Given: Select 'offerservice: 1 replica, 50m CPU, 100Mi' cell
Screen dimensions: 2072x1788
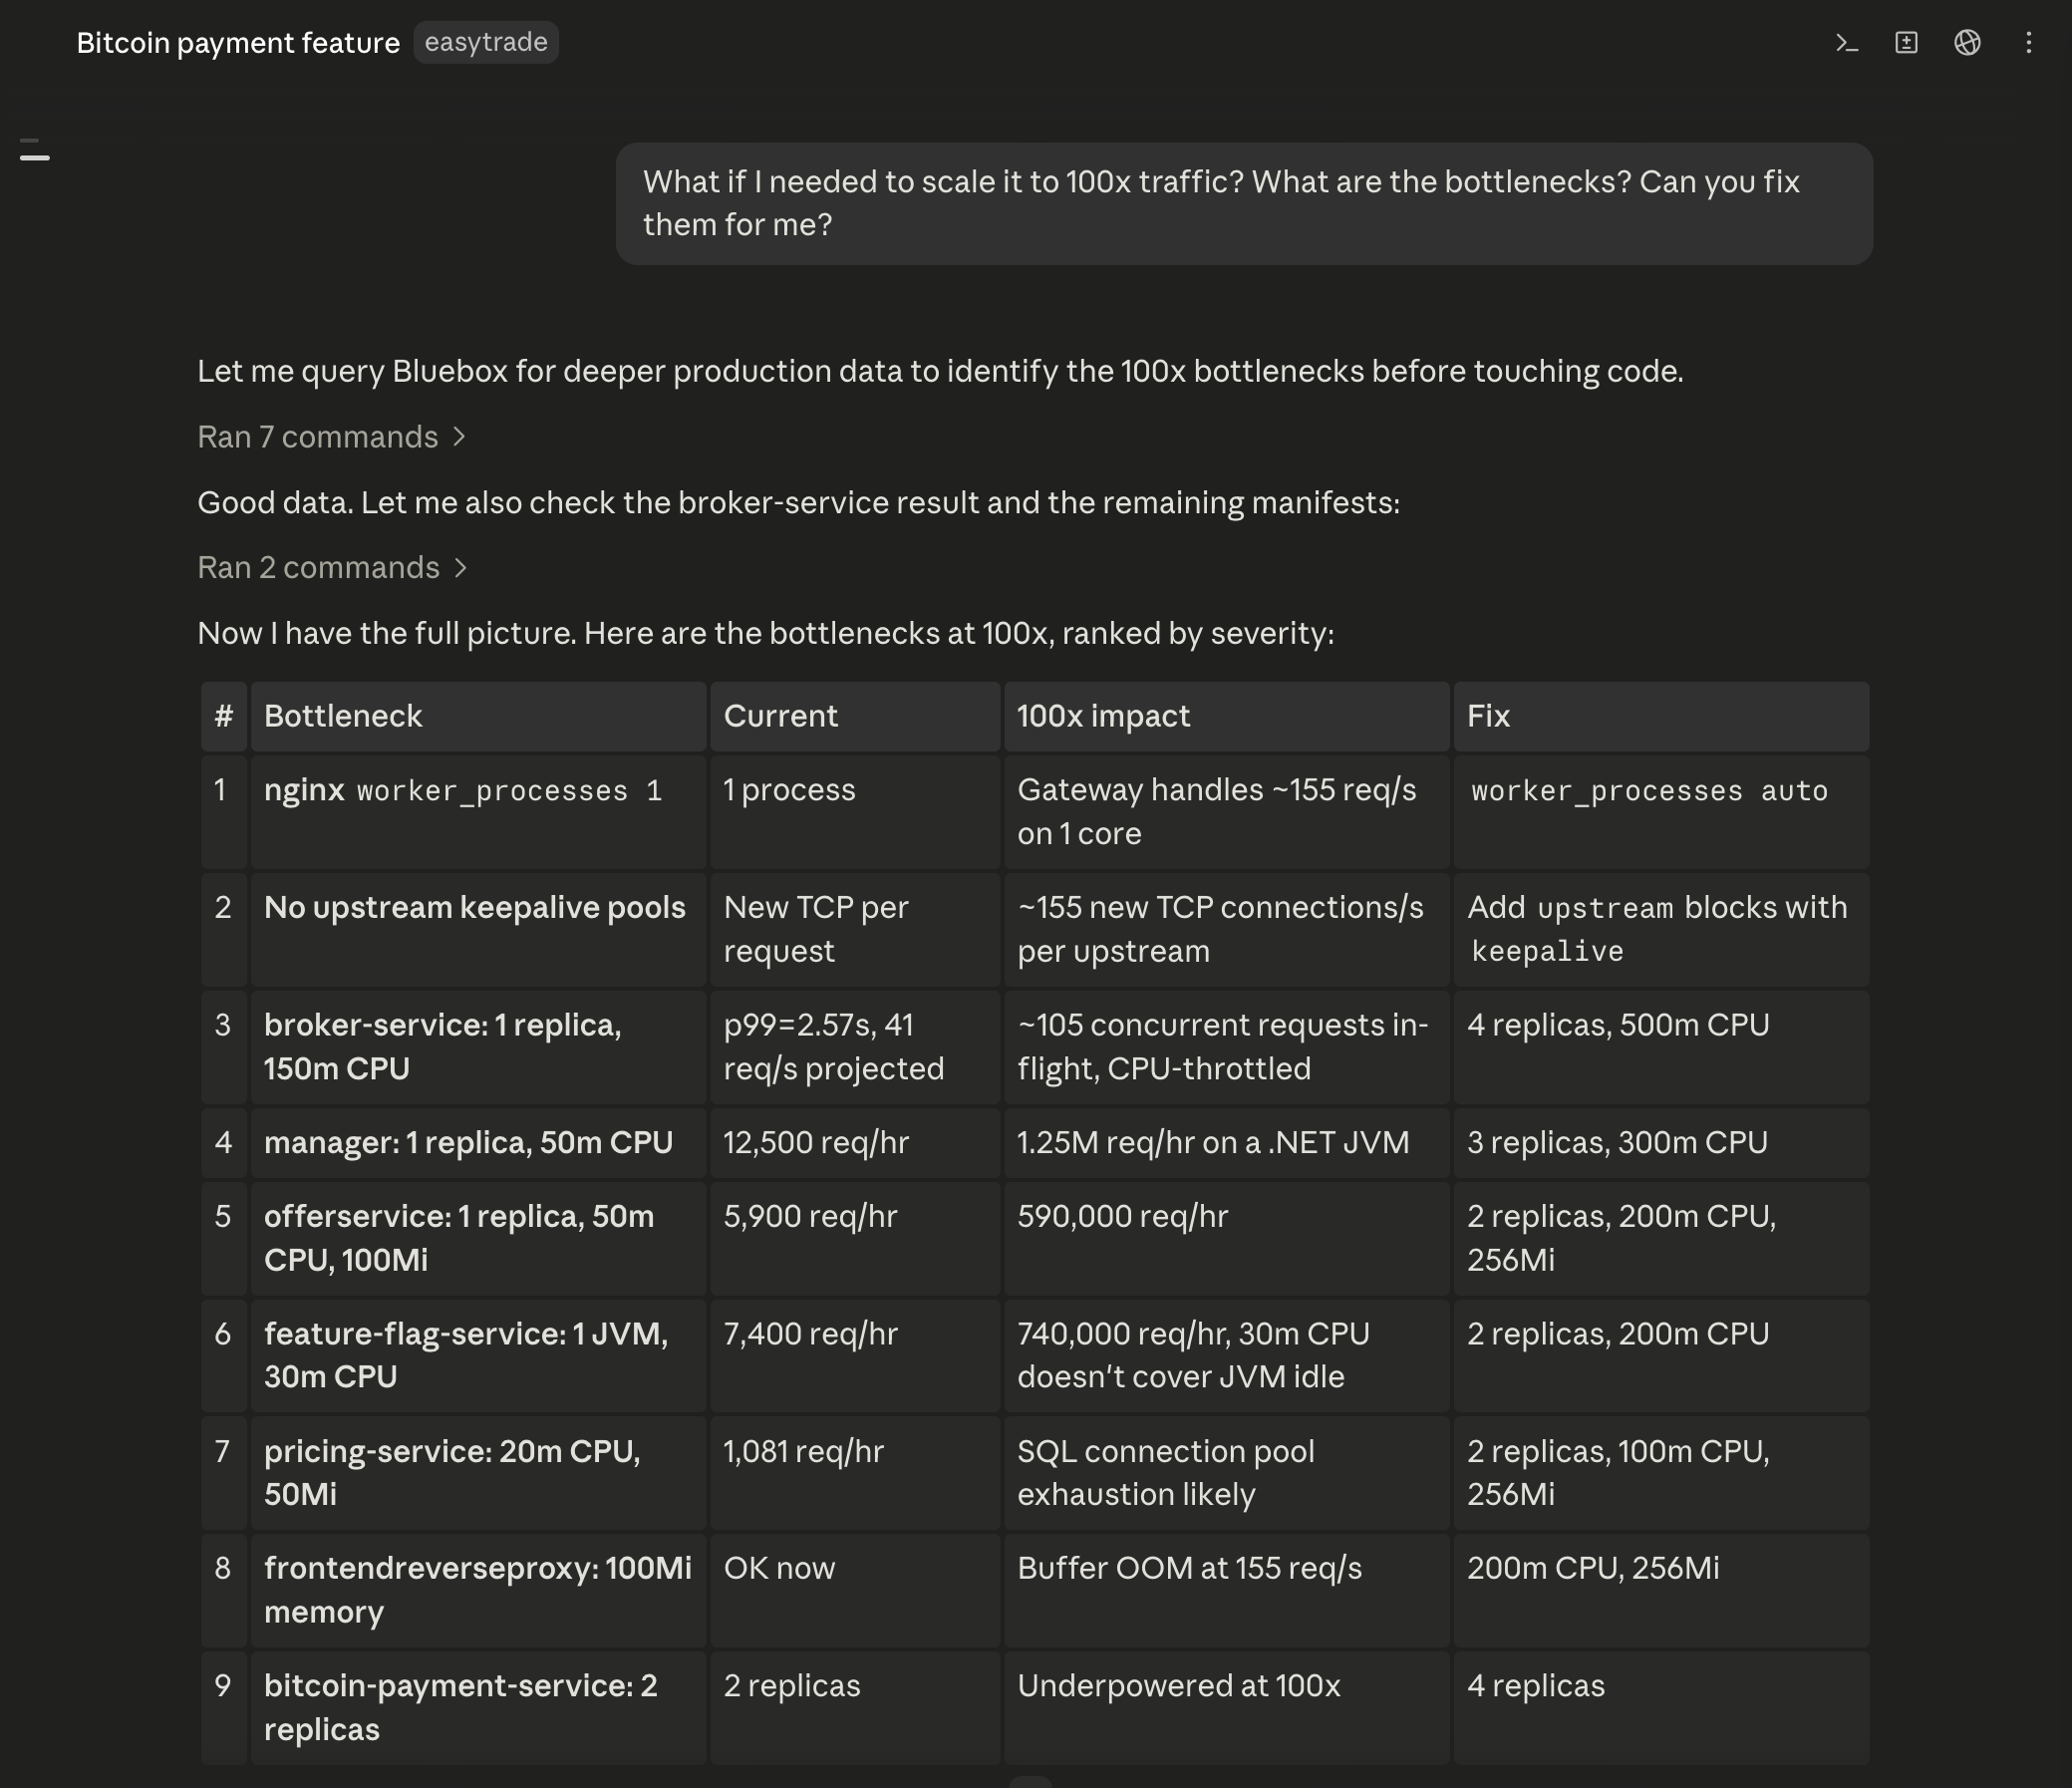Looking at the screenshot, I should coord(478,1238).
